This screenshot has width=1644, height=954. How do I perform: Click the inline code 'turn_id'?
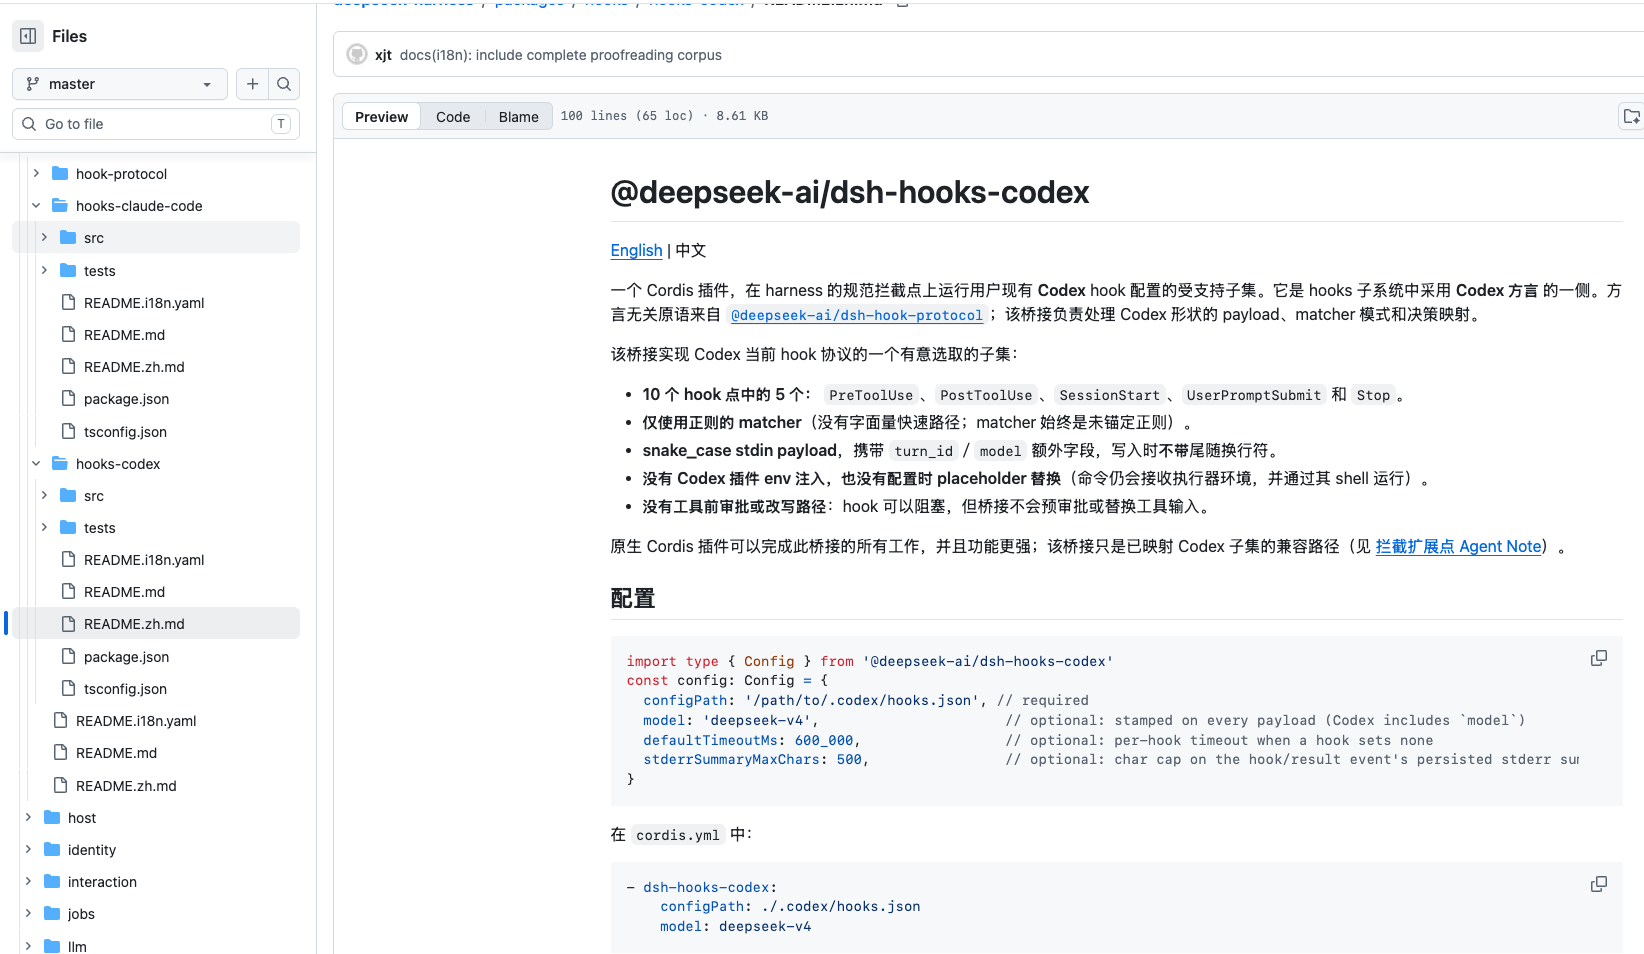pyautogui.click(x=924, y=451)
